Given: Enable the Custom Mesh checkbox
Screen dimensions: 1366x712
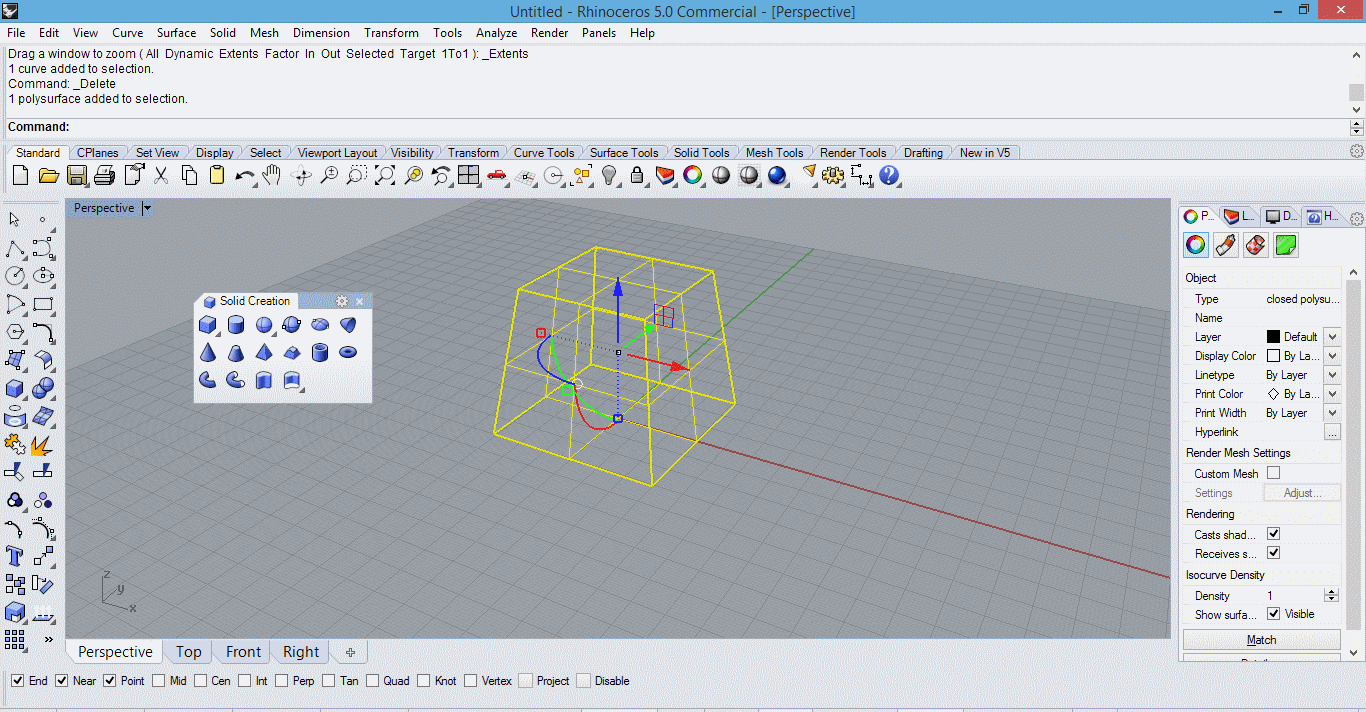Looking at the screenshot, I should (x=1273, y=473).
